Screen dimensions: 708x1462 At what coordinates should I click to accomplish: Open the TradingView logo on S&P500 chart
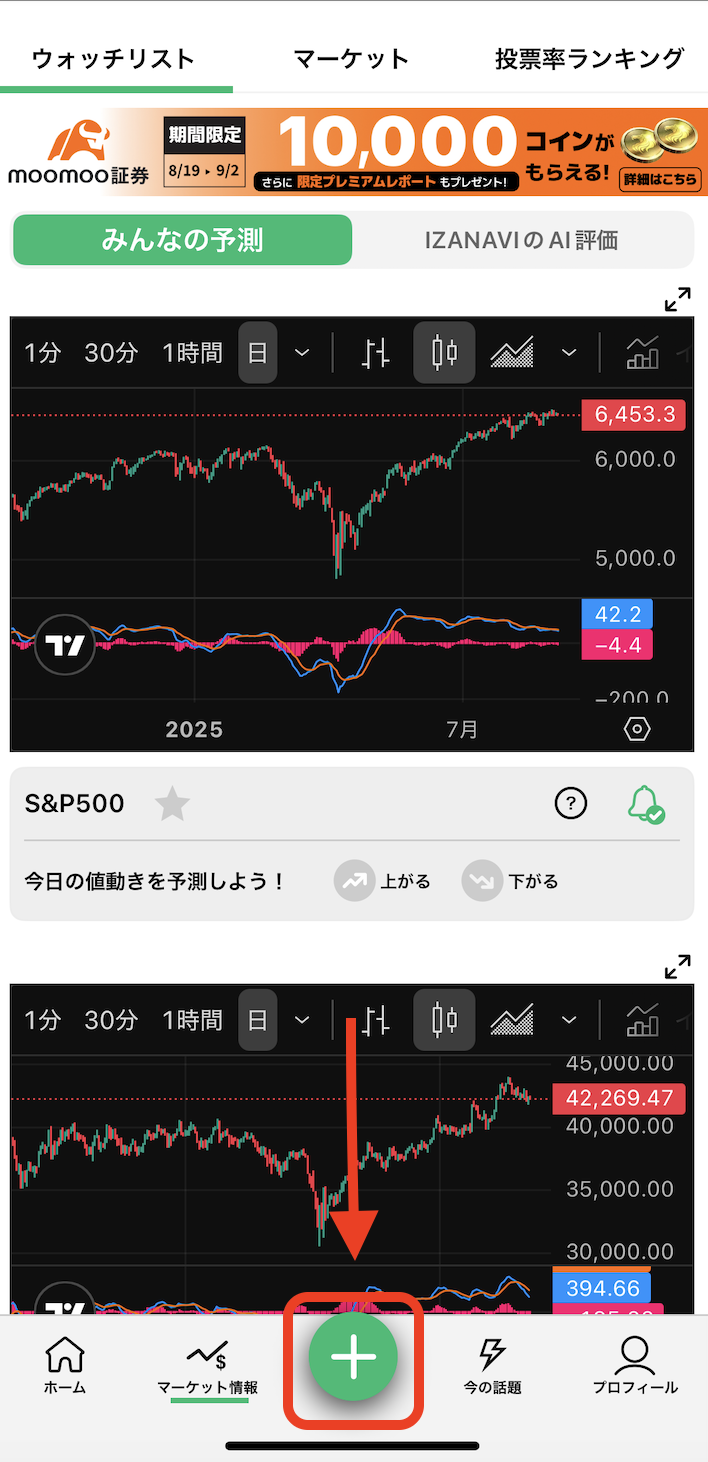point(65,645)
